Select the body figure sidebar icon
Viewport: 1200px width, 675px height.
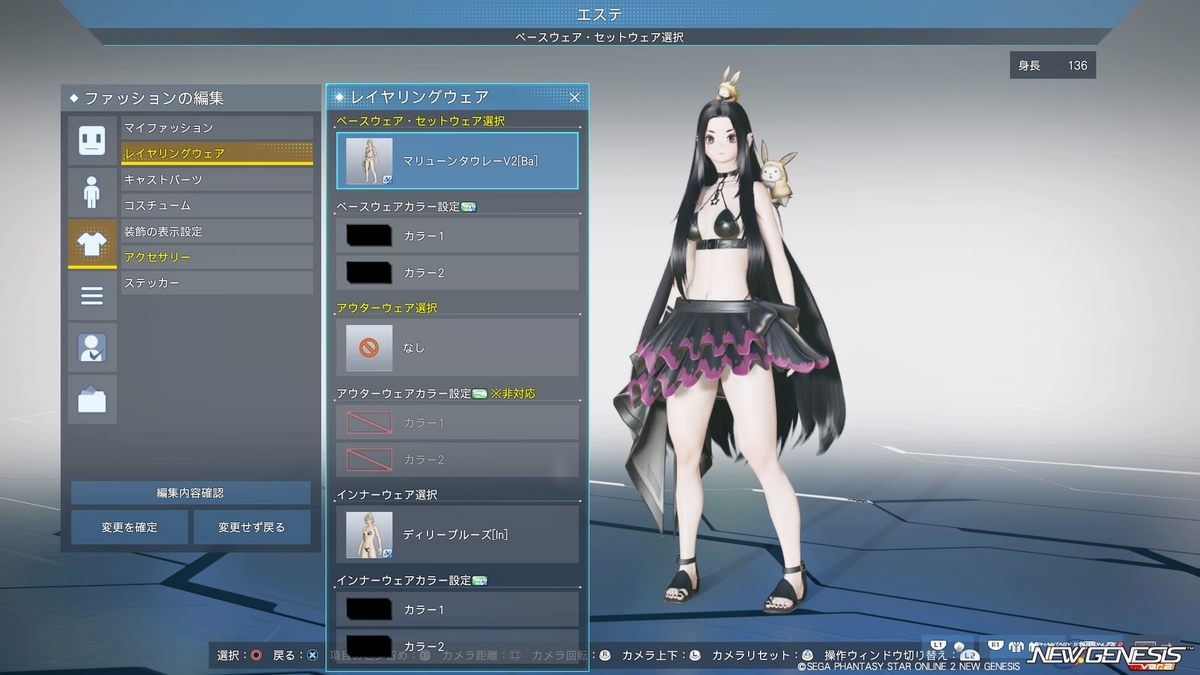(92, 192)
